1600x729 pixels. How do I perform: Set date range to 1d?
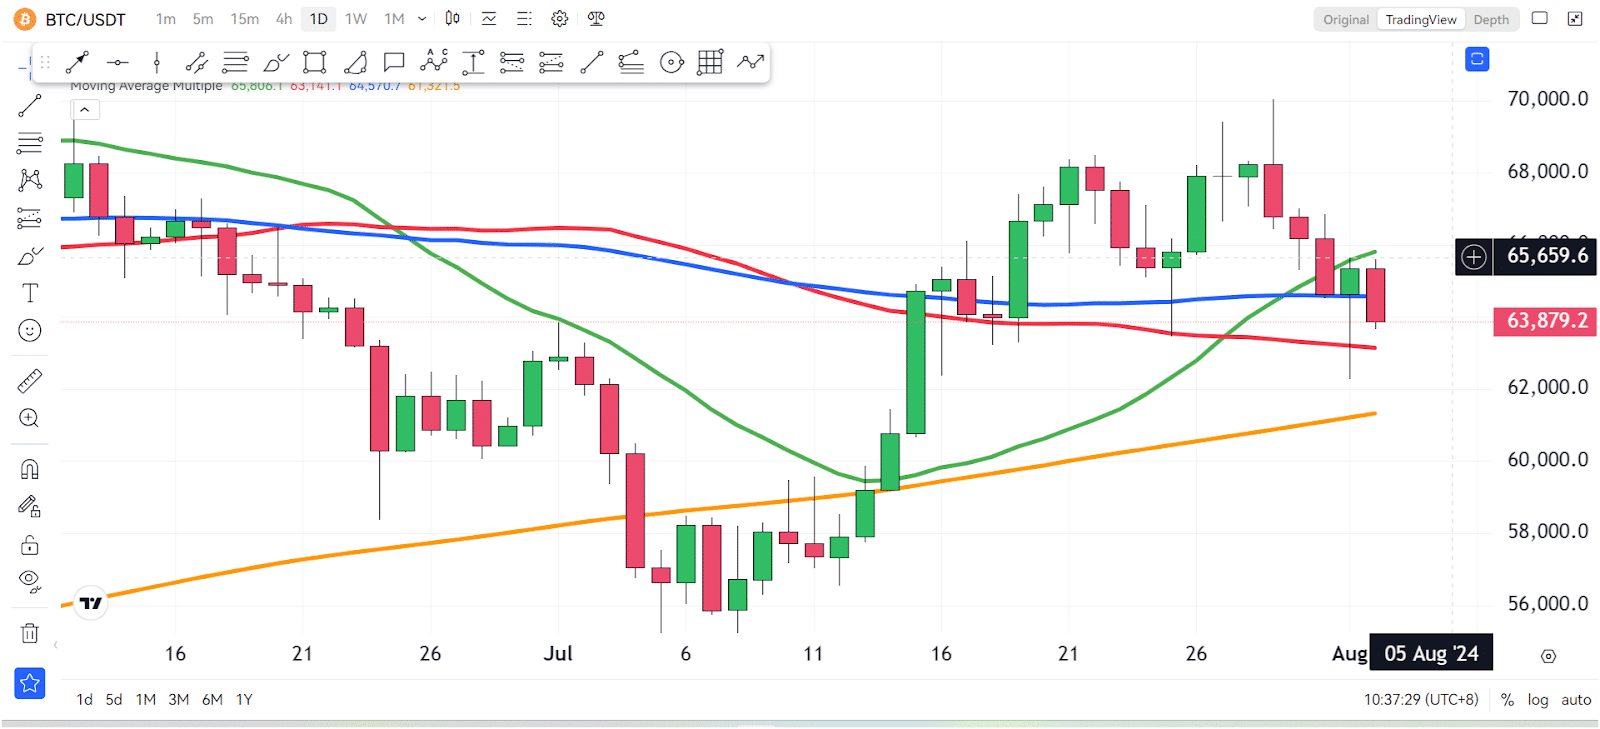click(85, 699)
